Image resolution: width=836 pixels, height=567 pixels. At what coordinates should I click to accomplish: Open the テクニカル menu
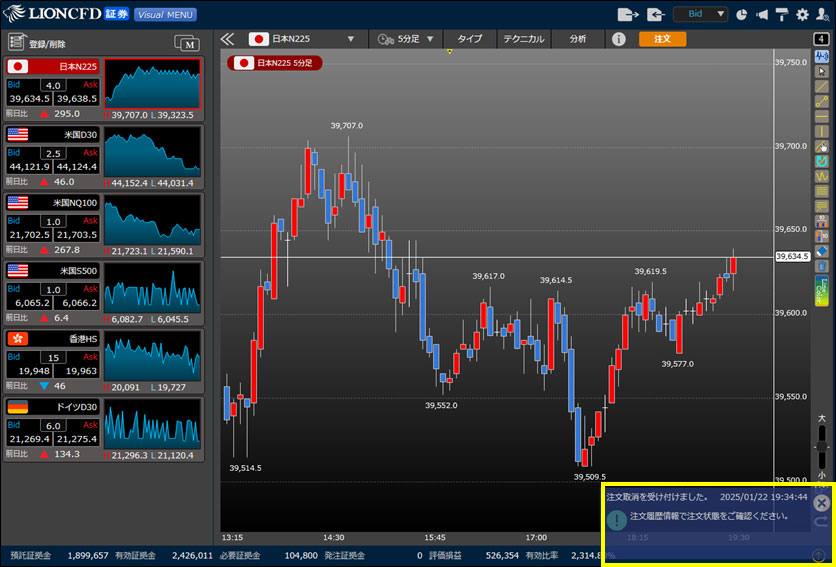(523, 39)
